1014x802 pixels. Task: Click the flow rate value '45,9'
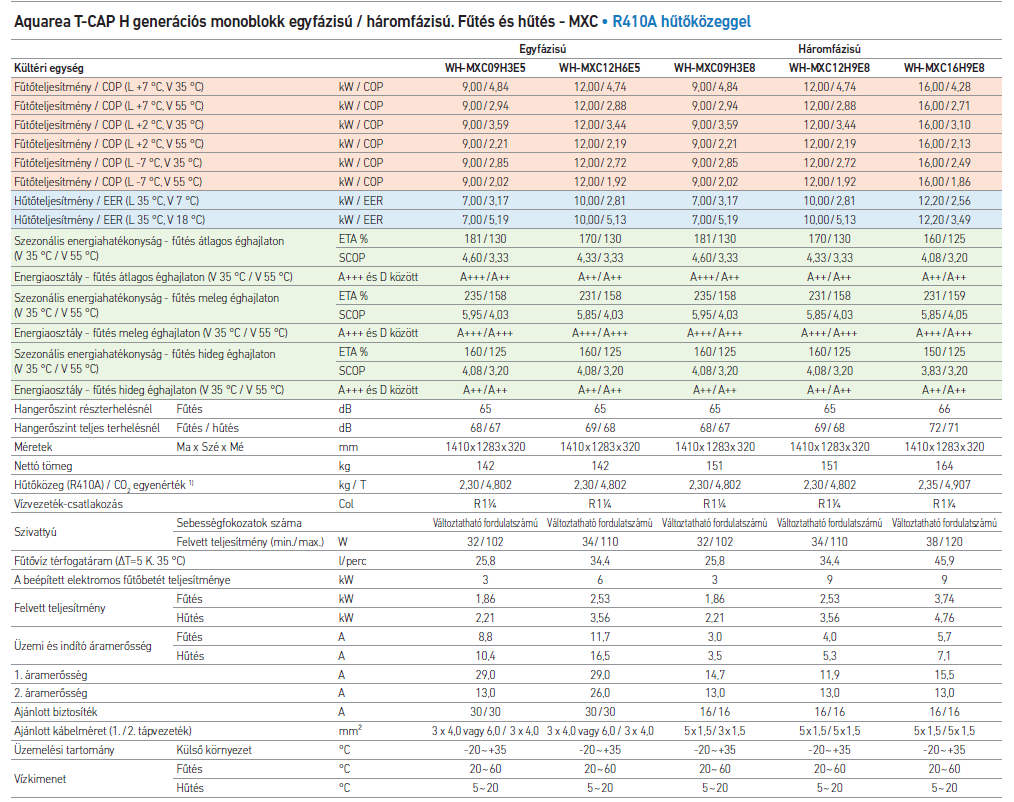pyautogui.click(x=944, y=561)
